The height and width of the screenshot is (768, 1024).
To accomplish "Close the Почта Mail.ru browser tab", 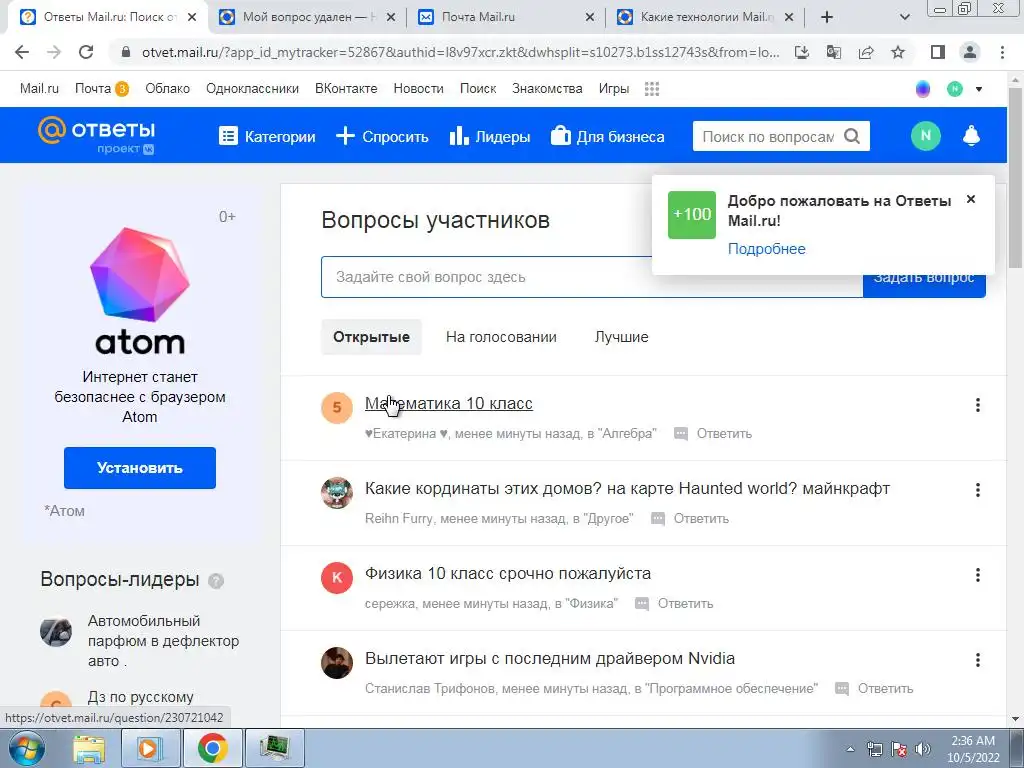I will 590,17.
